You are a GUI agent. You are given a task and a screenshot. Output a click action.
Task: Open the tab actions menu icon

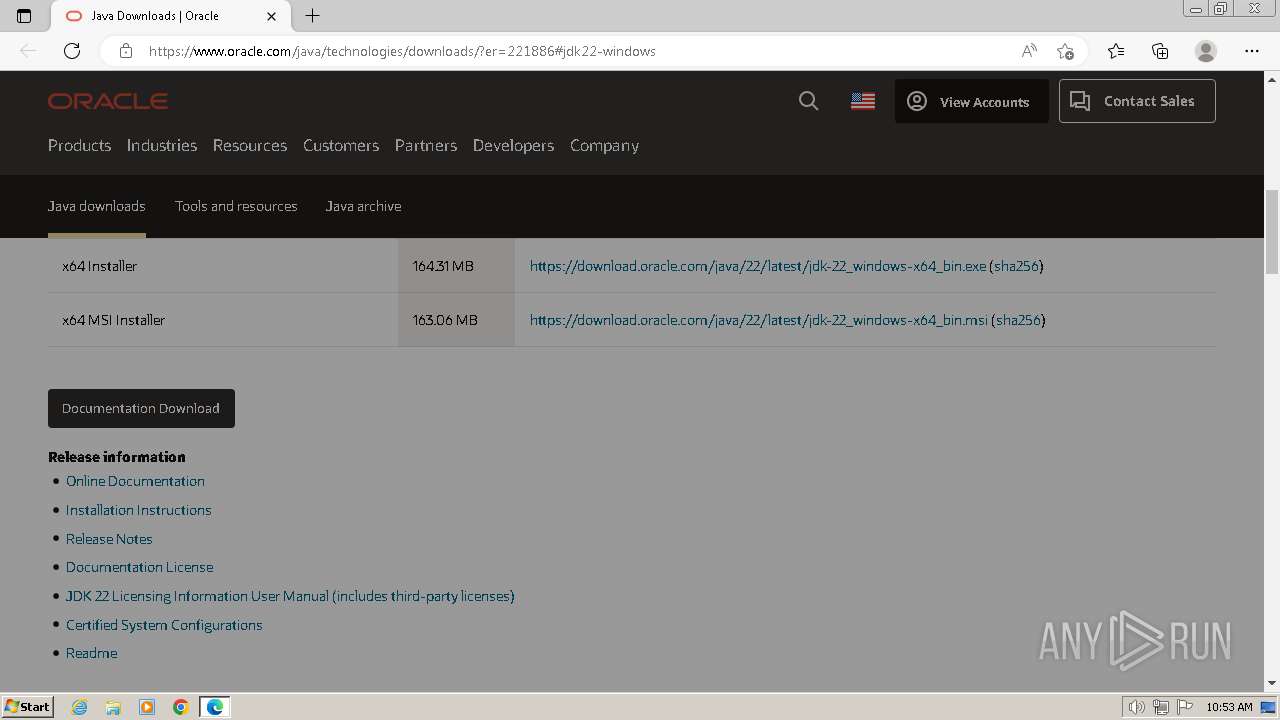(24, 16)
